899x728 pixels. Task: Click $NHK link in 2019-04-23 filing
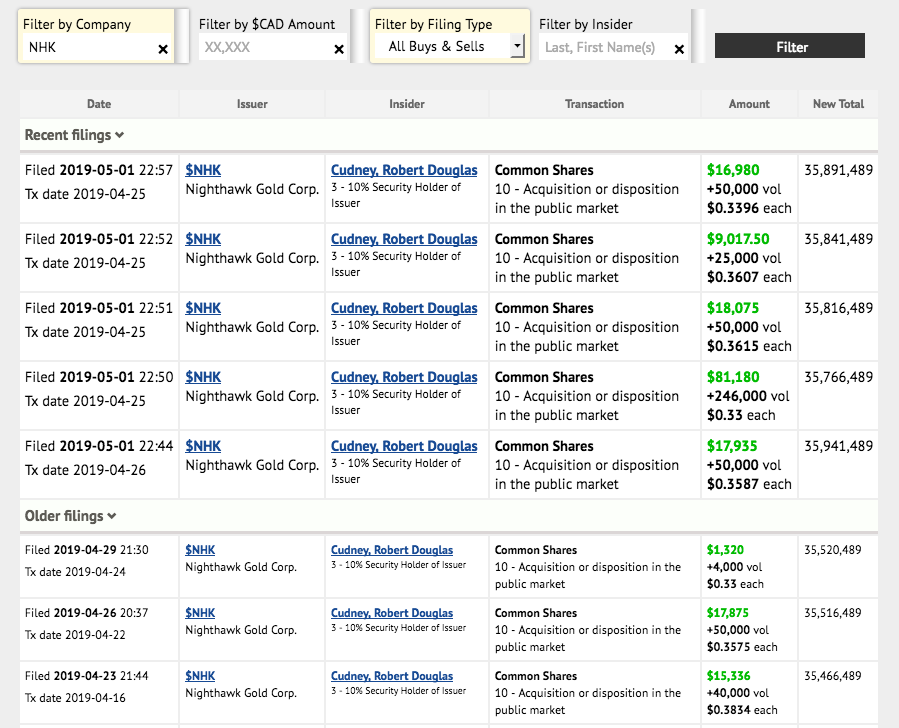pos(200,676)
